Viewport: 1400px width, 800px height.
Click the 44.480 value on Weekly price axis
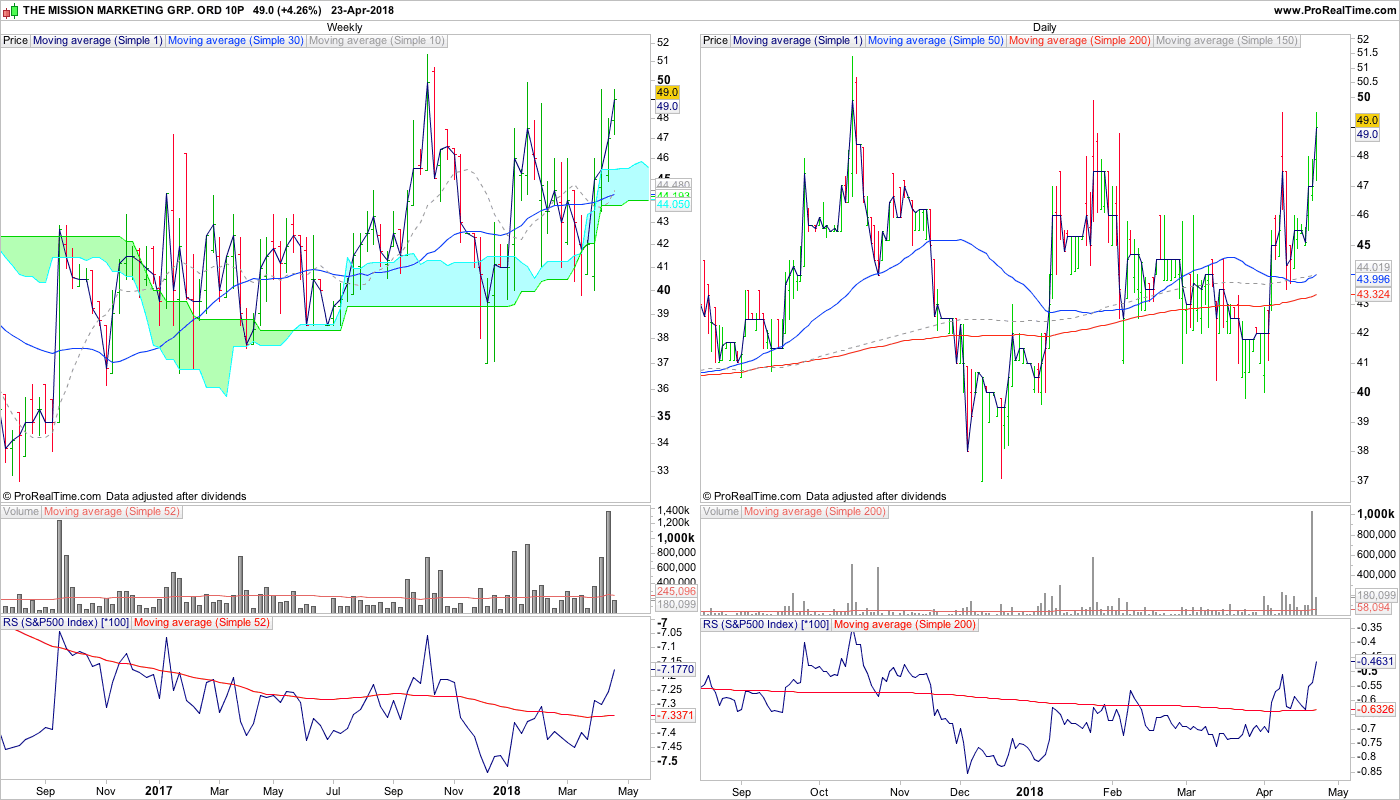coord(675,185)
